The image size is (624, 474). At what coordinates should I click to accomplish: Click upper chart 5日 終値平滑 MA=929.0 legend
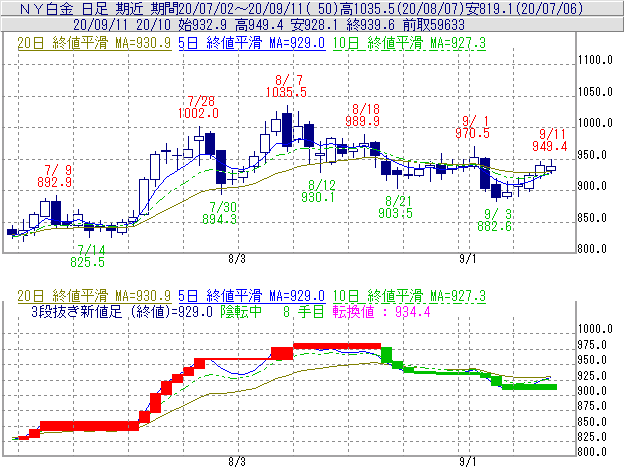click(252, 43)
